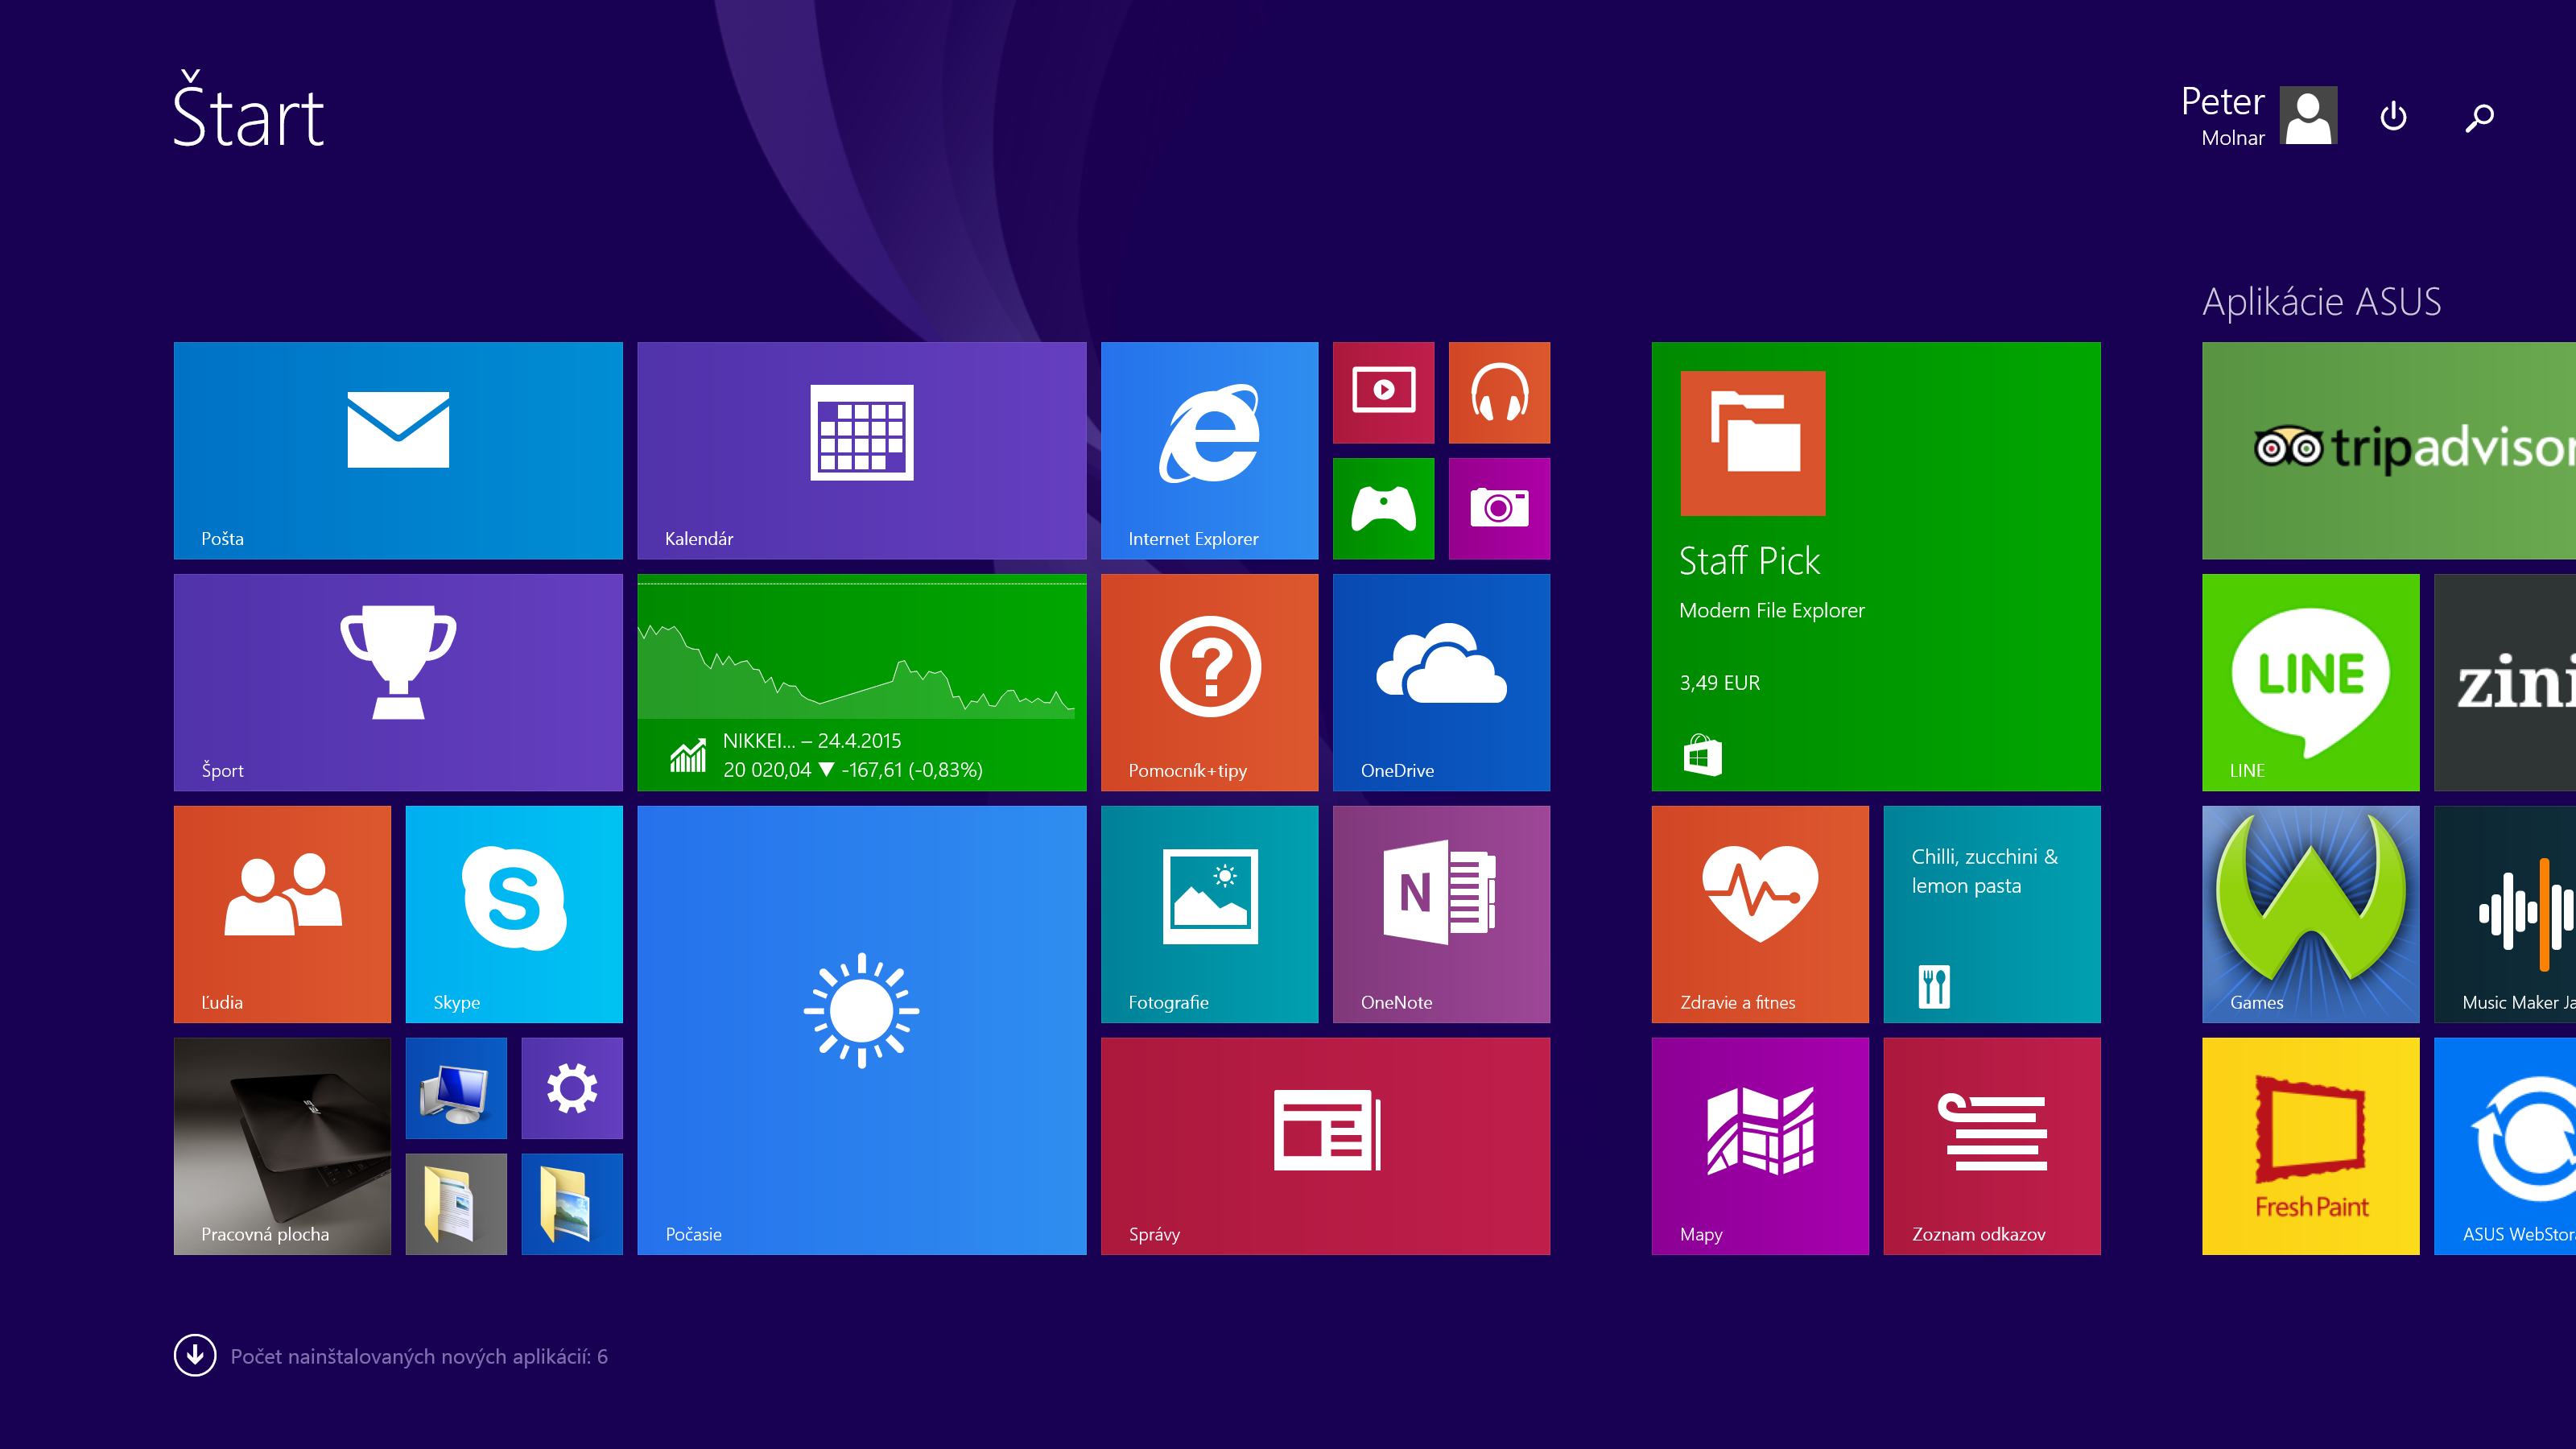The image size is (2576, 1449).
Task: Click the user avatar picture
Action: pyautogui.click(x=2308, y=115)
